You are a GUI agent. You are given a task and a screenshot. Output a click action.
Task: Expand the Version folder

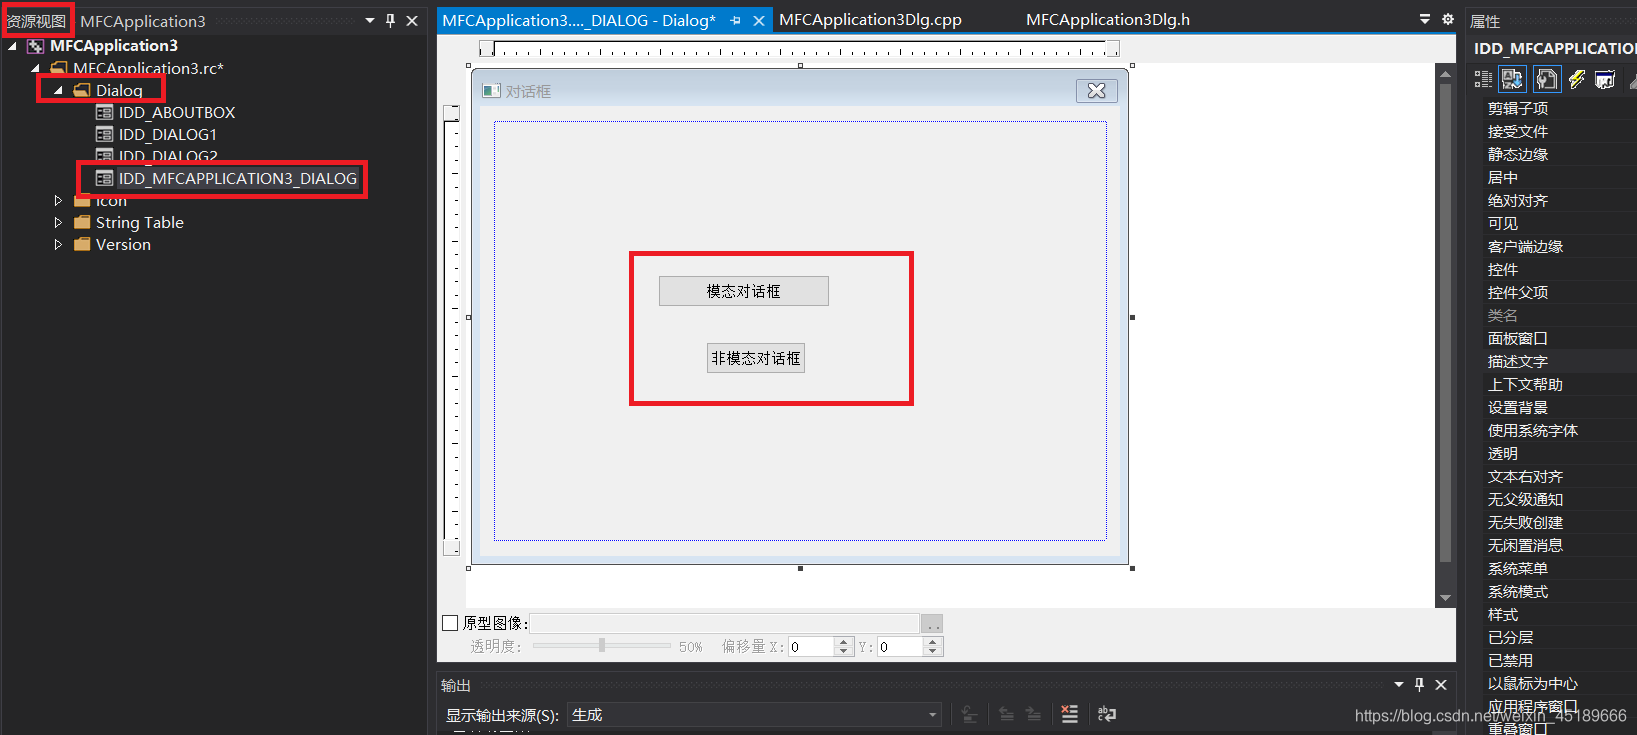coord(58,244)
